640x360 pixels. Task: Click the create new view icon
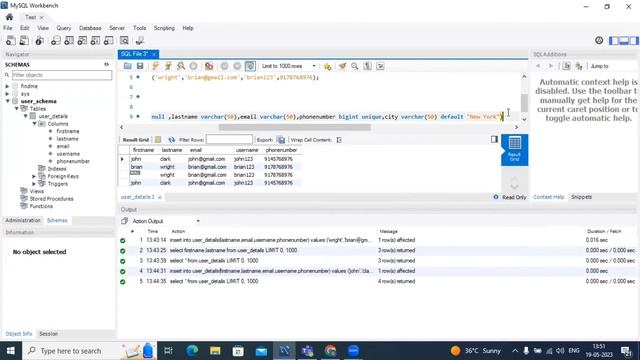pyautogui.click(x=82, y=40)
